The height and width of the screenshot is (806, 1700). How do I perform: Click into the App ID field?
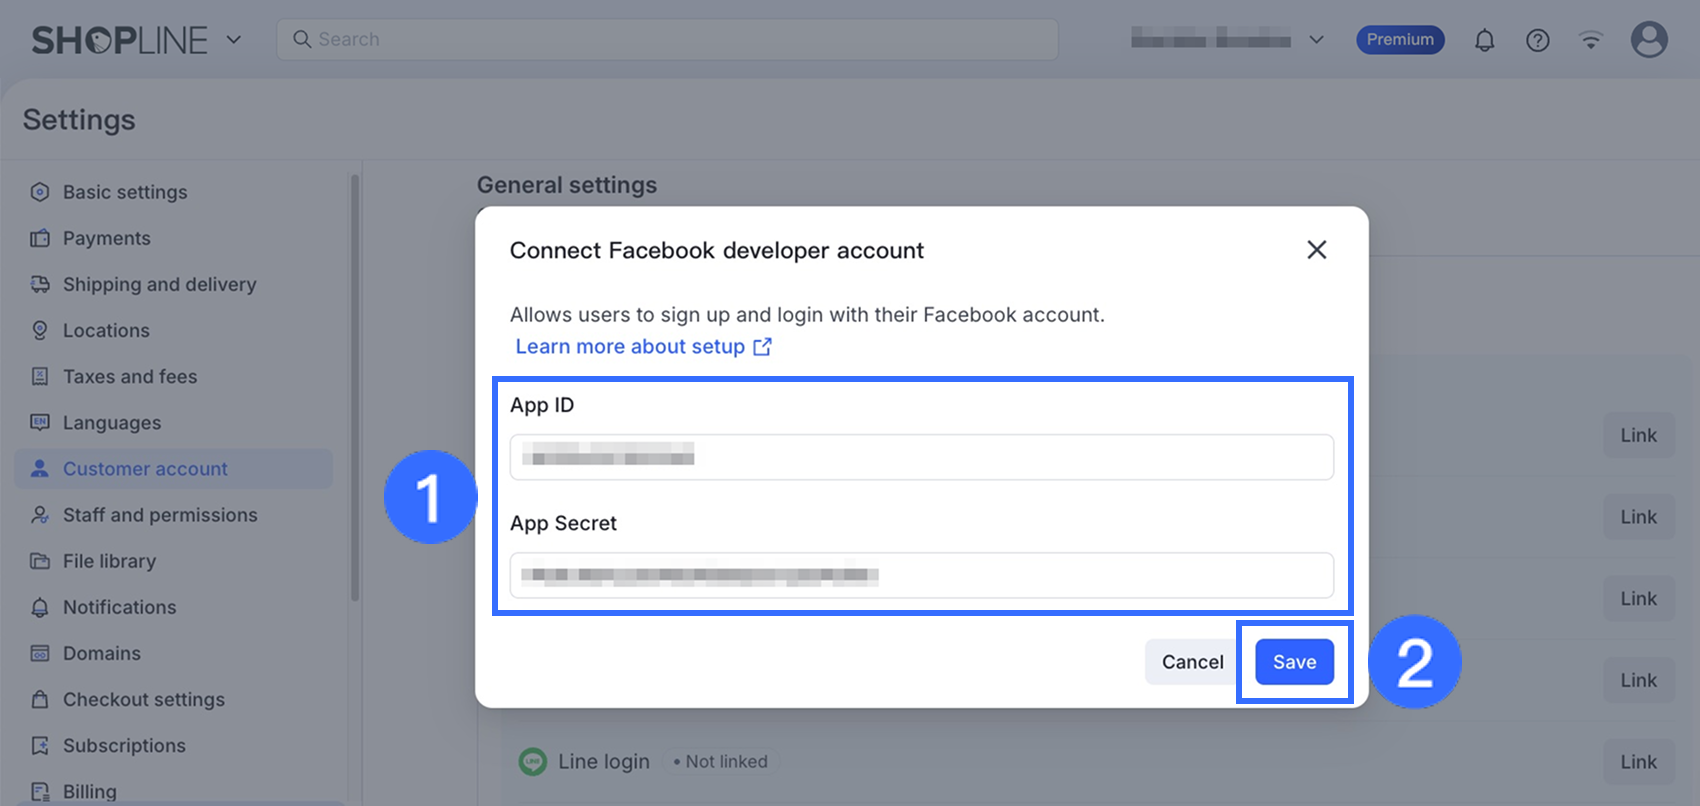pyautogui.click(x=921, y=457)
